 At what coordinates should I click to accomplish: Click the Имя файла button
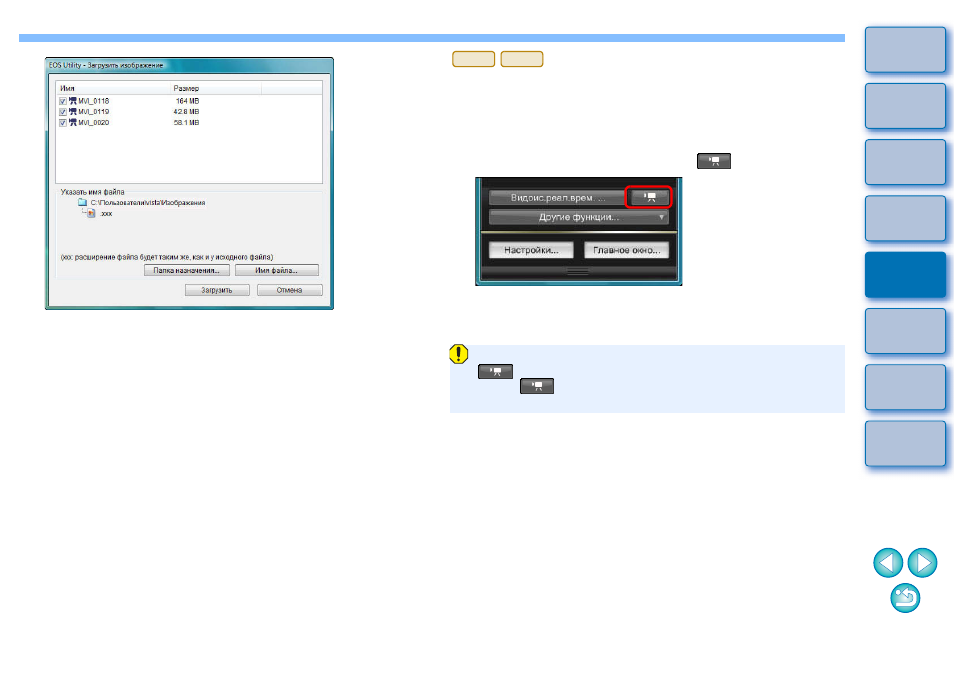coord(277,270)
